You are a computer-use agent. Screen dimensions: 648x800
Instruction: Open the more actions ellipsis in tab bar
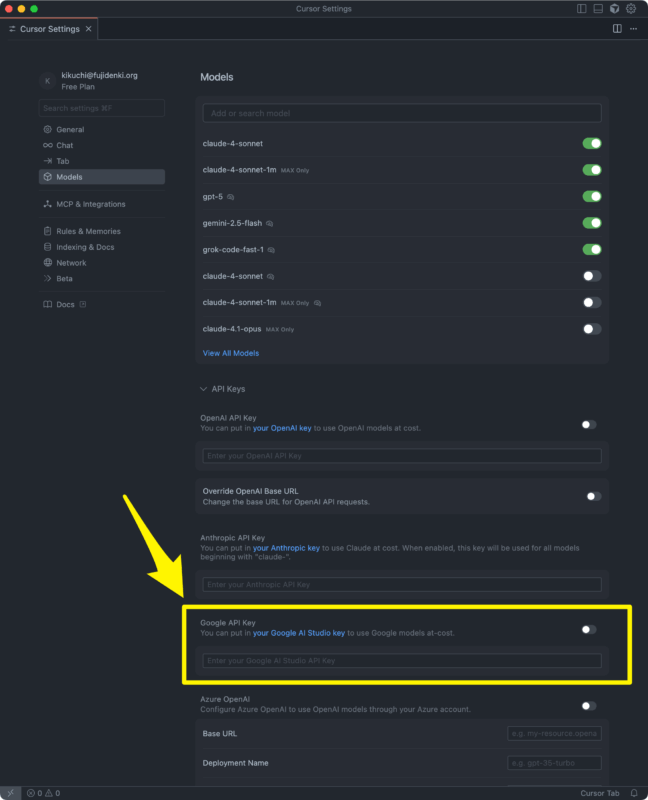pos(633,29)
